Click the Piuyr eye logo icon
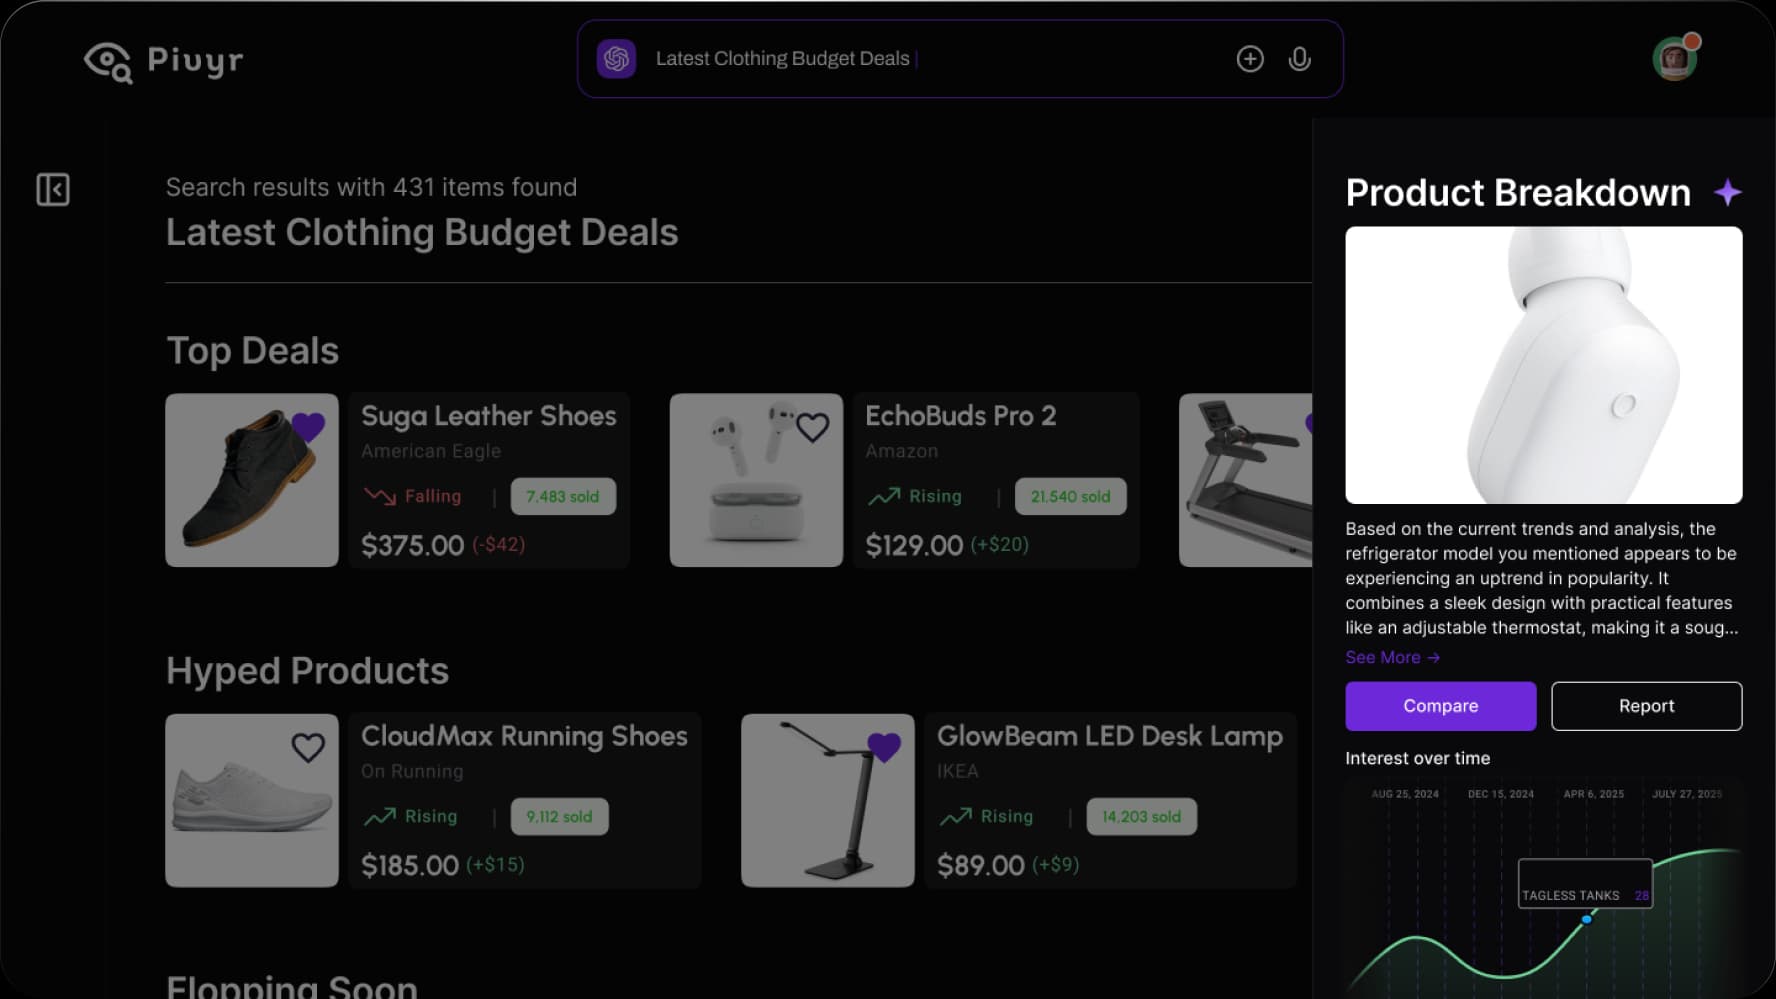1776x999 pixels. tap(108, 61)
